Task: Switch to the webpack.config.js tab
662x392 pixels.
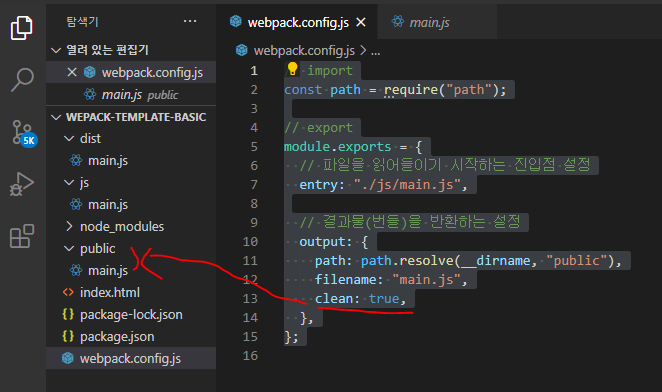Action: tap(298, 22)
